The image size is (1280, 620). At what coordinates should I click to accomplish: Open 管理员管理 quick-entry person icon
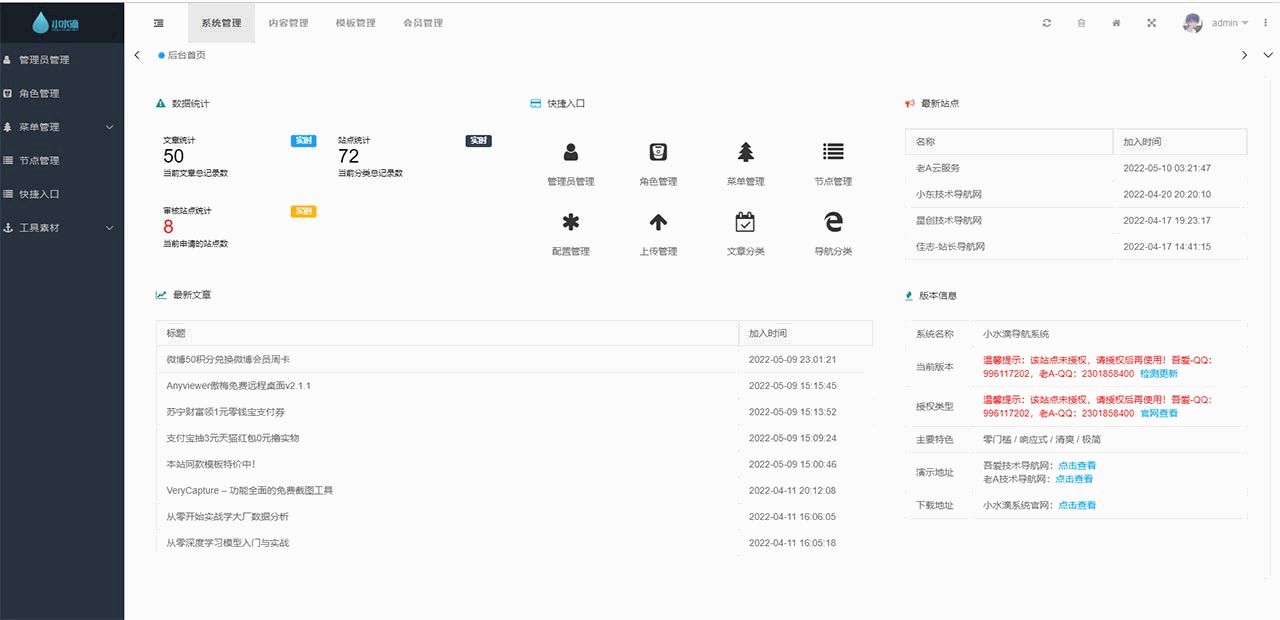tap(570, 153)
